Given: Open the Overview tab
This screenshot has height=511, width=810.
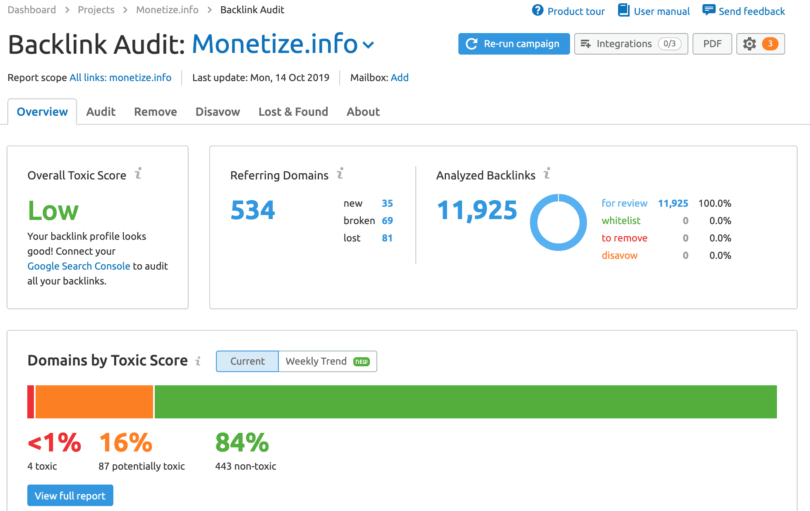Looking at the screenshot, I should pyautogui.click(x=42, y=112).
